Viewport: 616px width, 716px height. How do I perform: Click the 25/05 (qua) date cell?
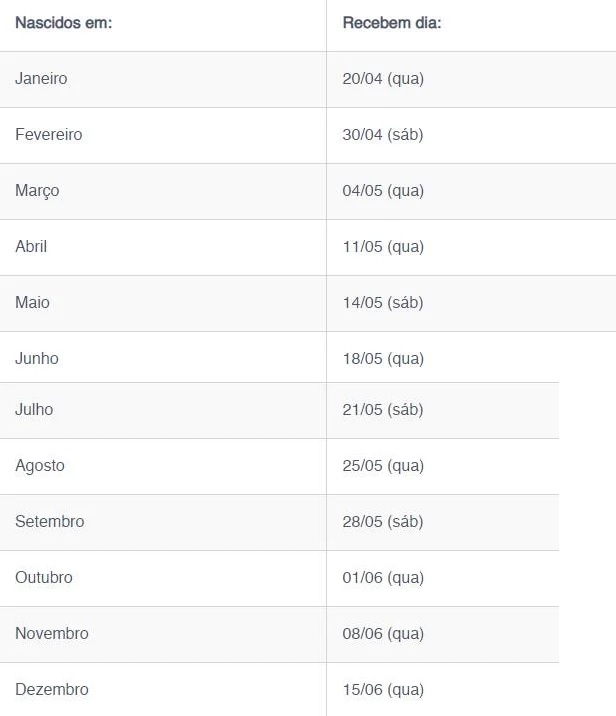[383, 465]
